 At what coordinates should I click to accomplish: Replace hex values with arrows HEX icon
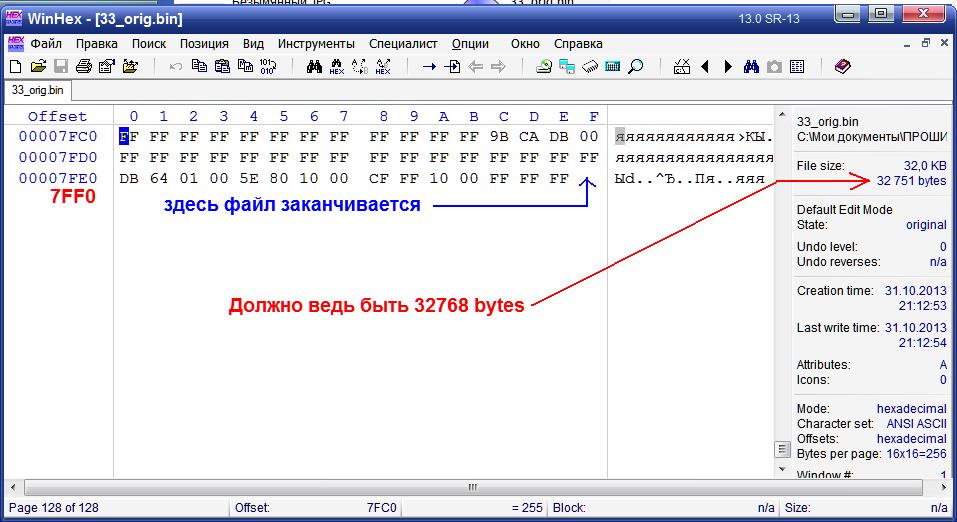(x=383, y=67)
